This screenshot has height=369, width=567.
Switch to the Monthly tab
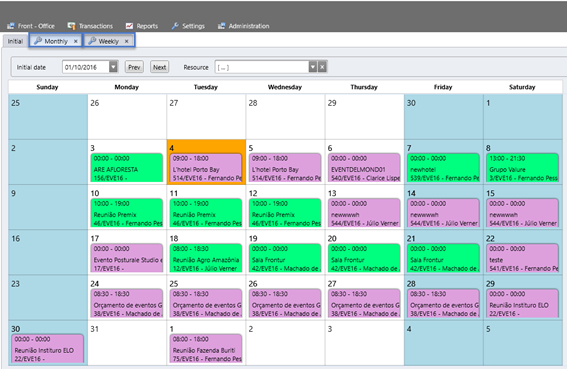click(56, 41)
